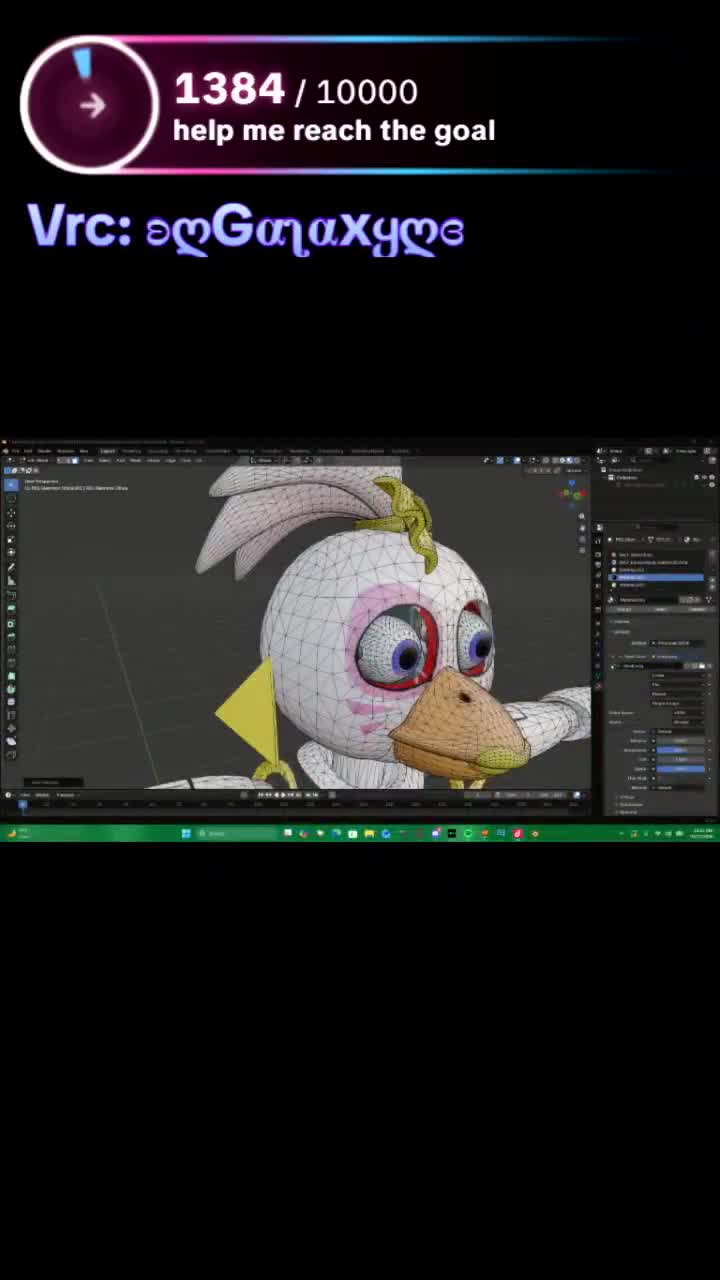Select the highlighted material slot
Image resolution: width=720 pixels, height=1280 pixels.
[x=656, y=577]
